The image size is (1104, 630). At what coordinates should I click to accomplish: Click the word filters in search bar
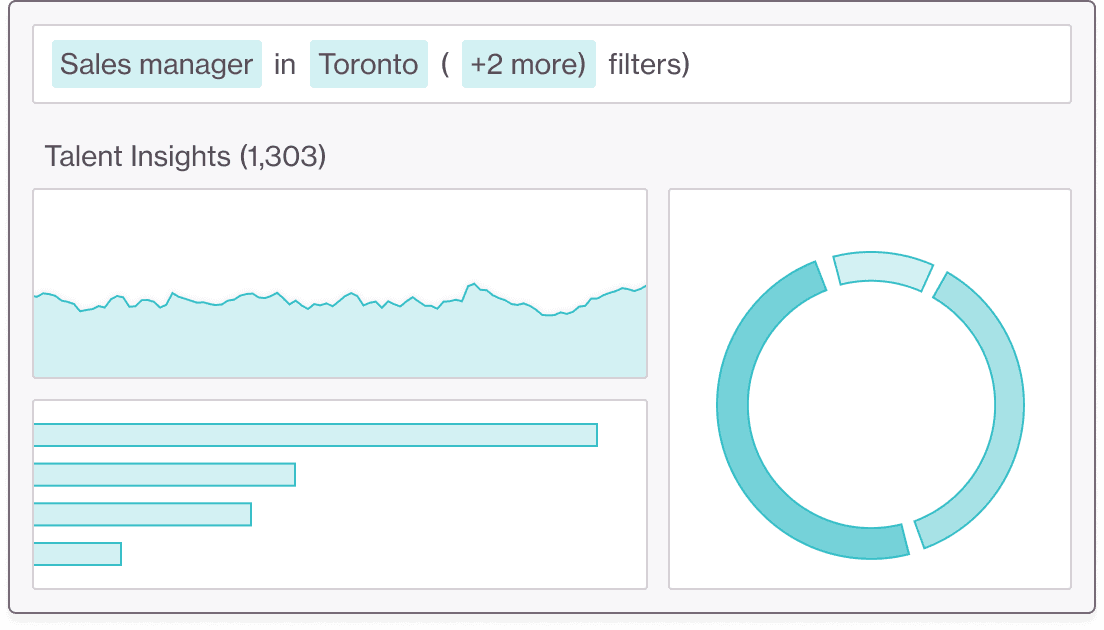tap(648, 65)
